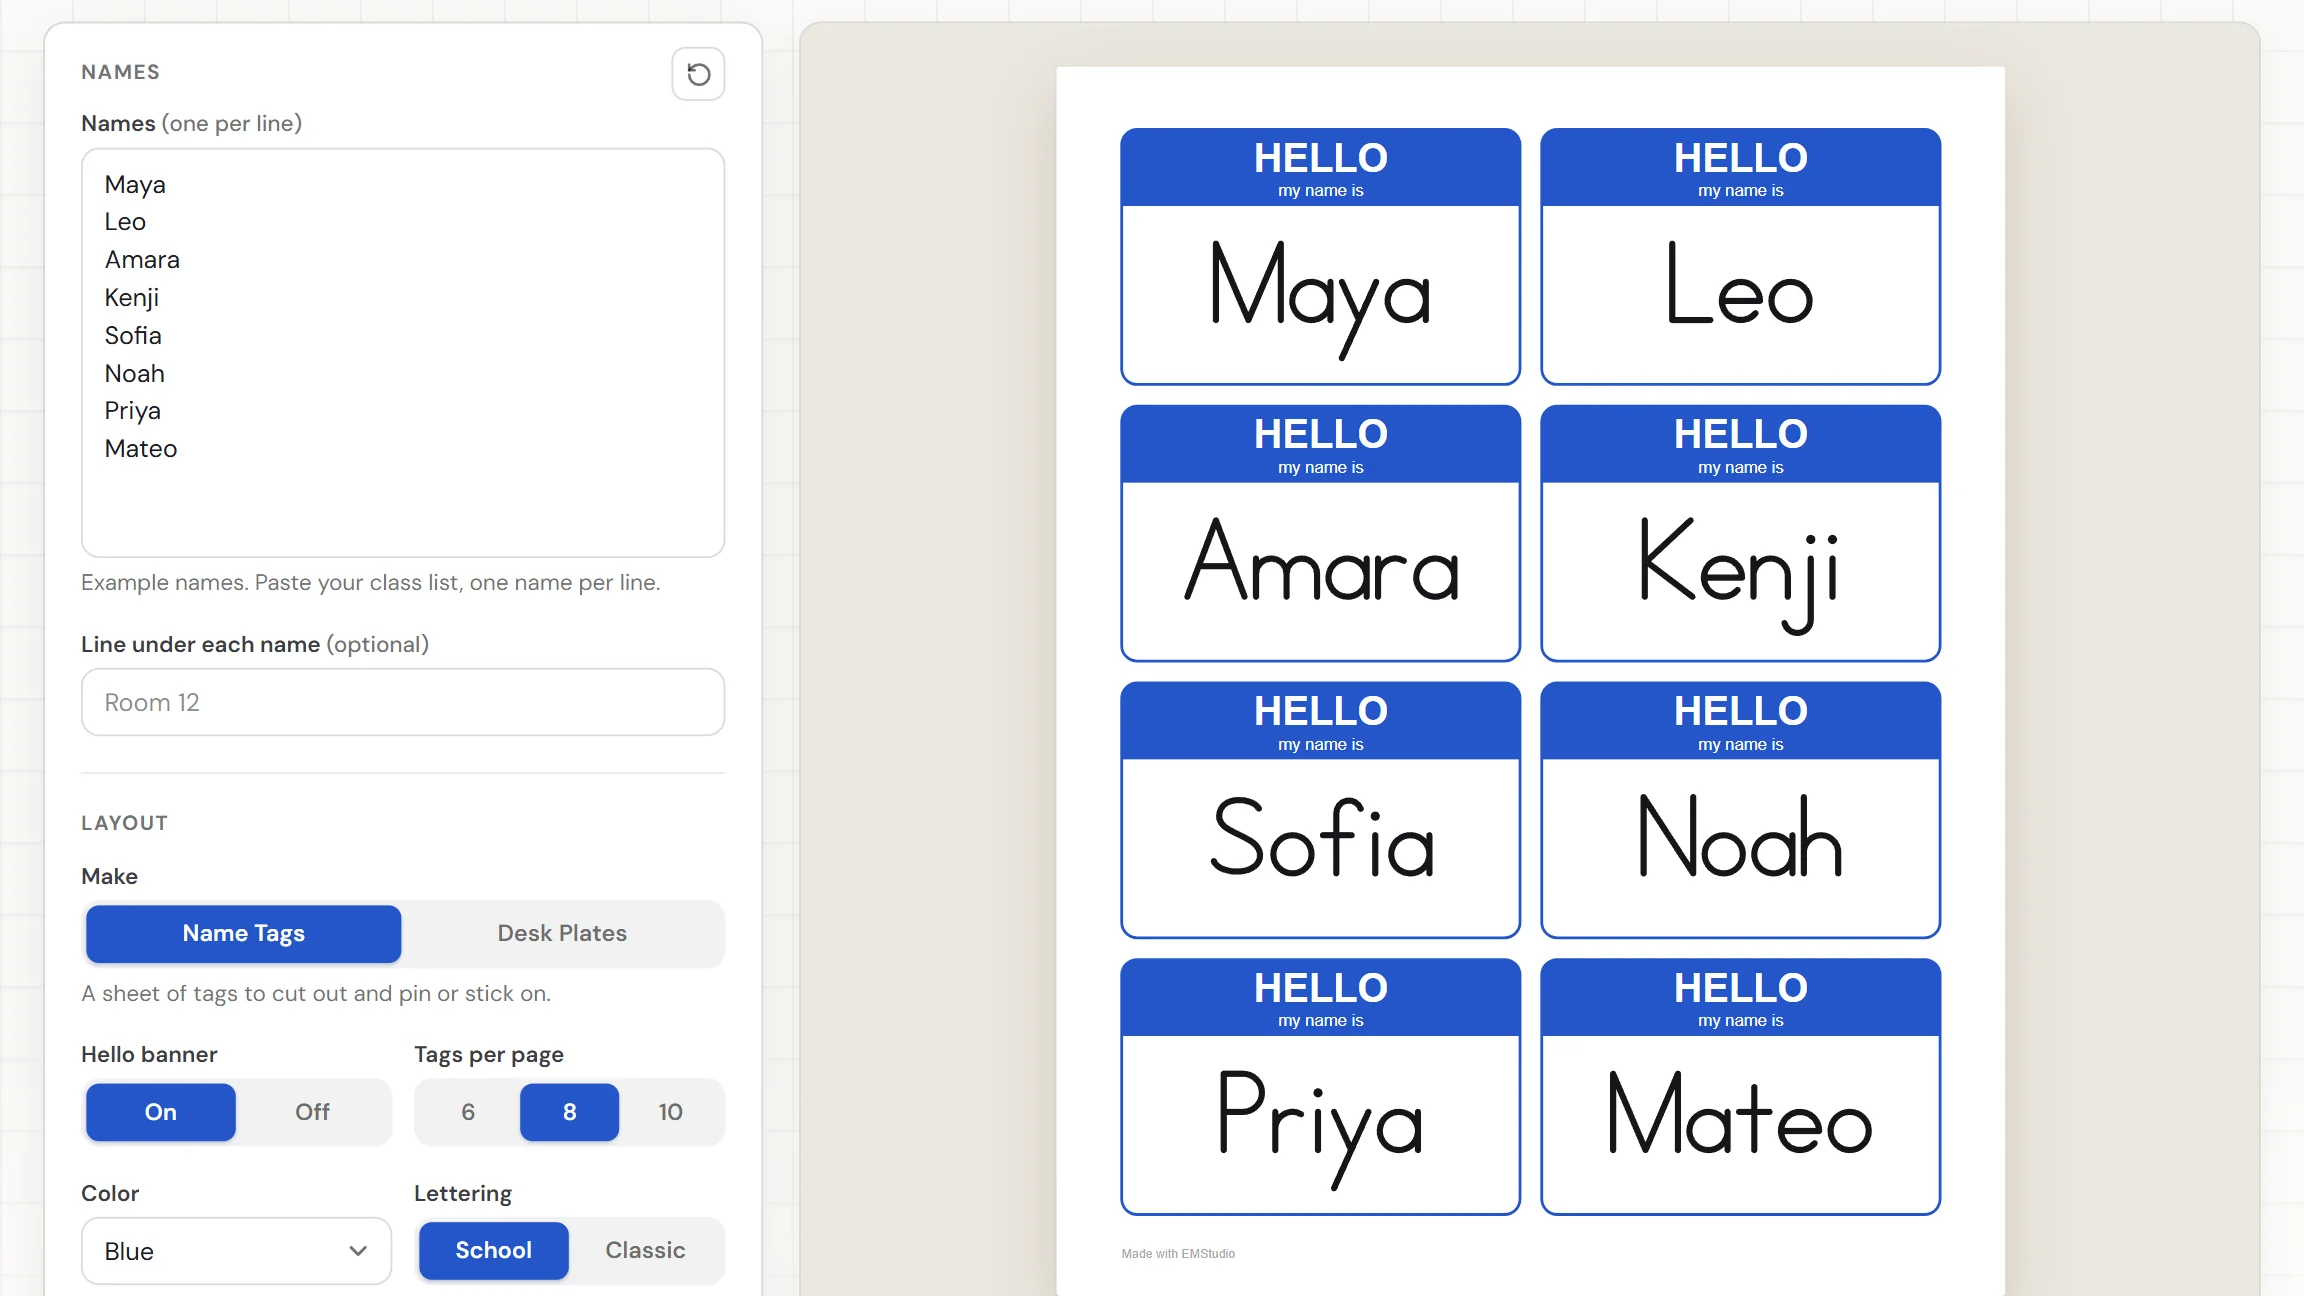Select the Mateo name tag preview
Viewport: 2304px width, 1296px height.
[x=1741, y=1087]
